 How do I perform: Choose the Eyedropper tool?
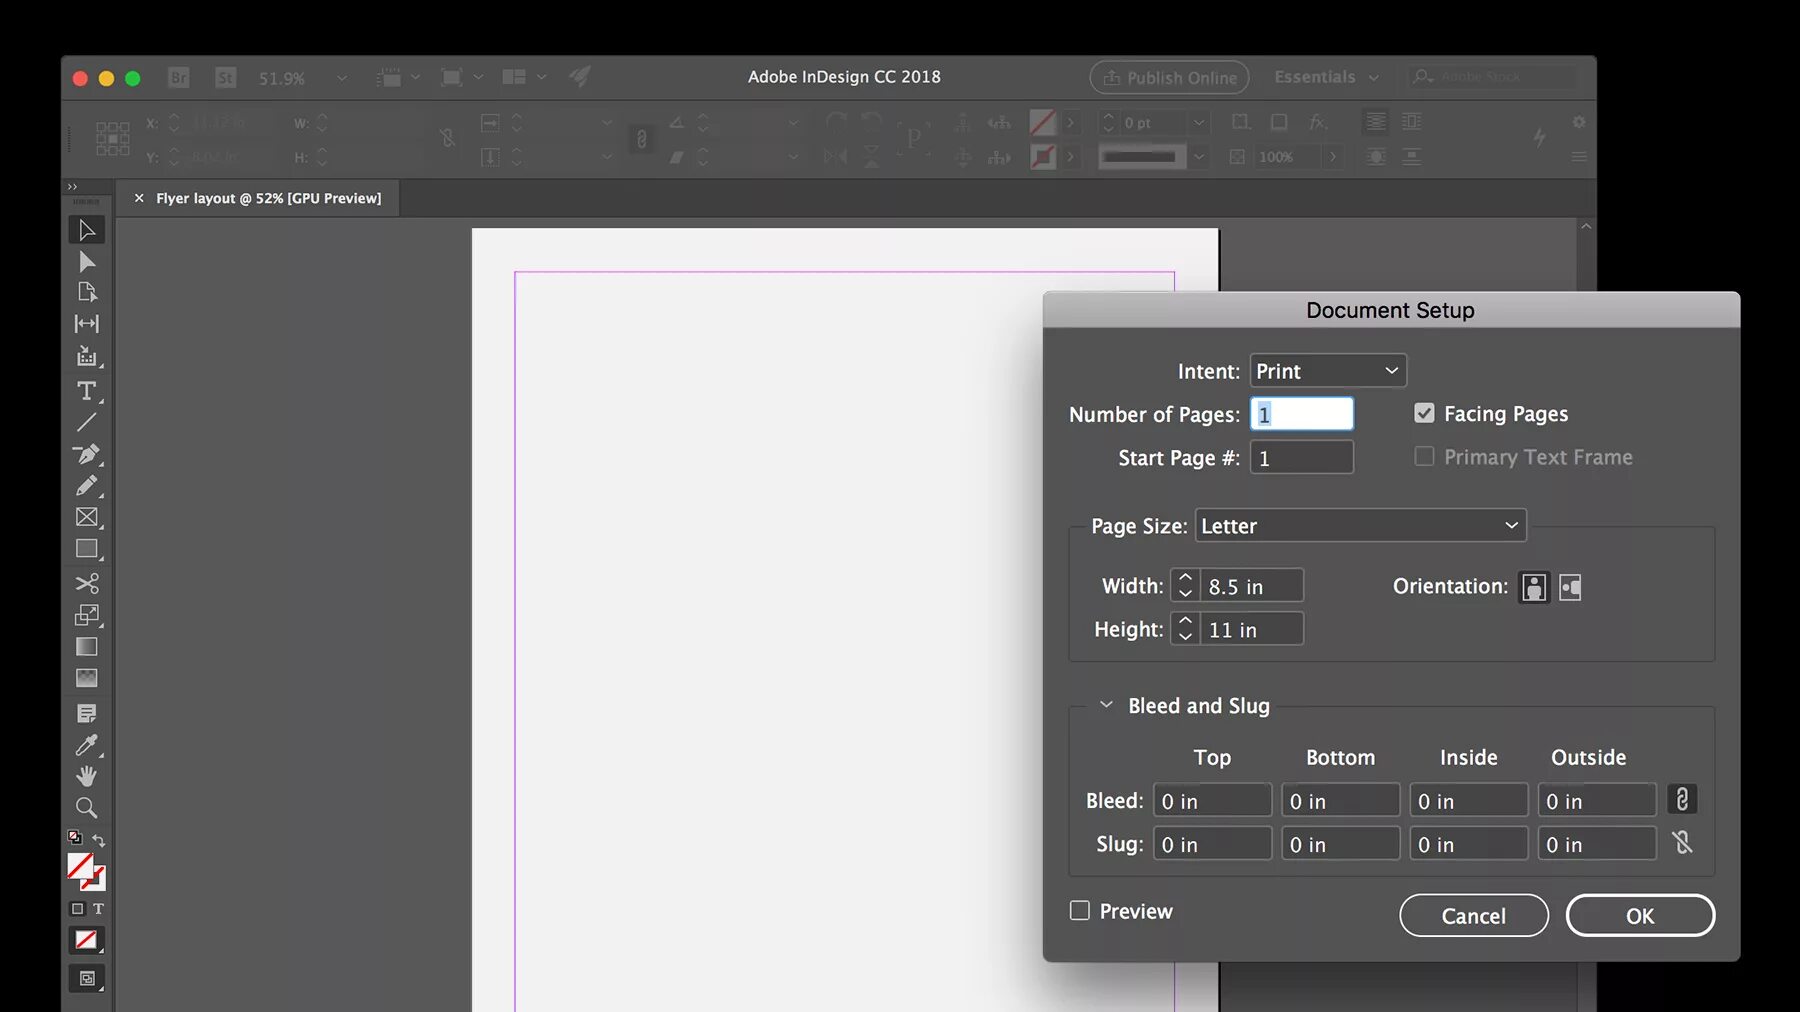coord(87,745)
